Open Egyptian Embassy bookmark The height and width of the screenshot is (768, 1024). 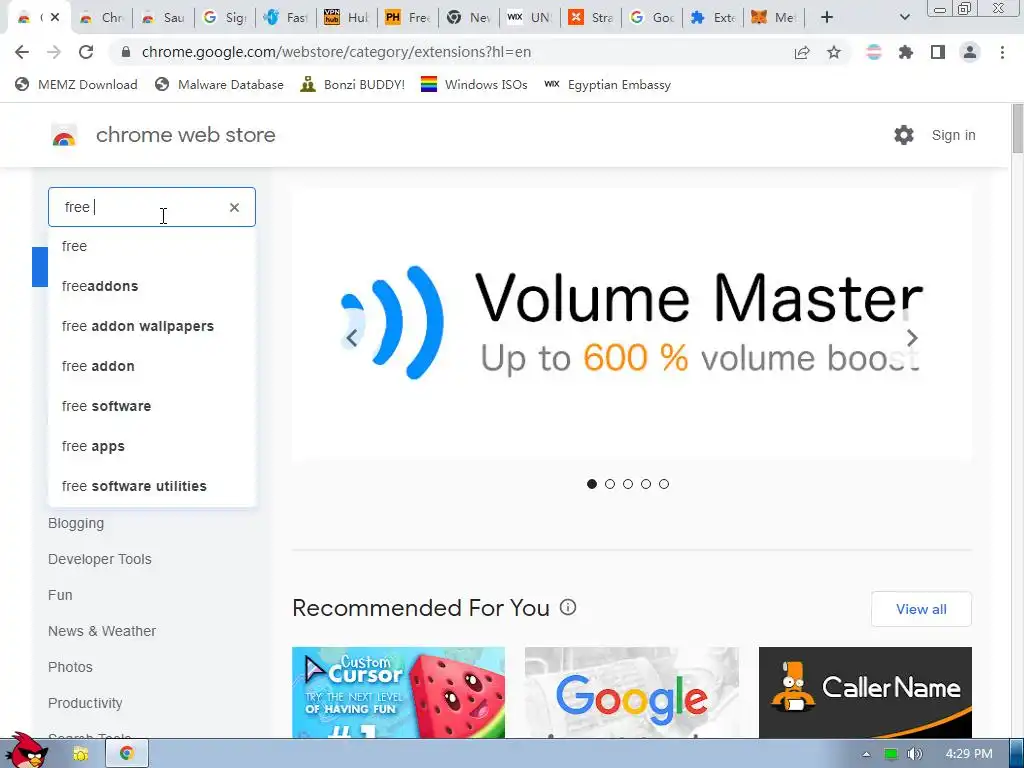pyautogui.click(x=607, y=85)
